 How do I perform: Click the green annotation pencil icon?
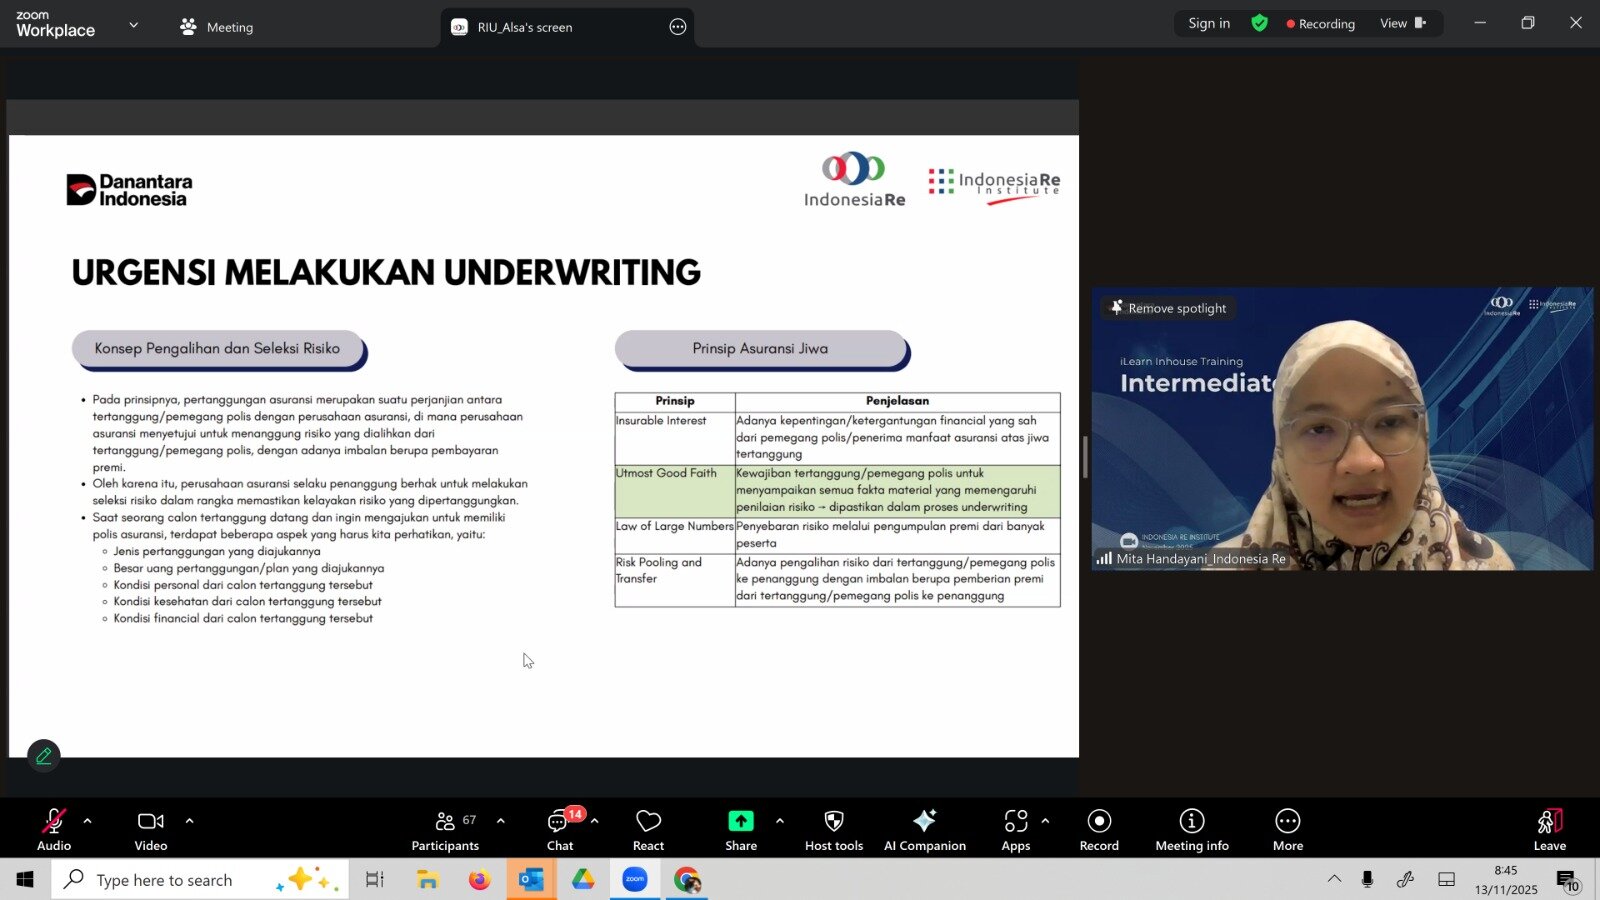tap(44, 756)
